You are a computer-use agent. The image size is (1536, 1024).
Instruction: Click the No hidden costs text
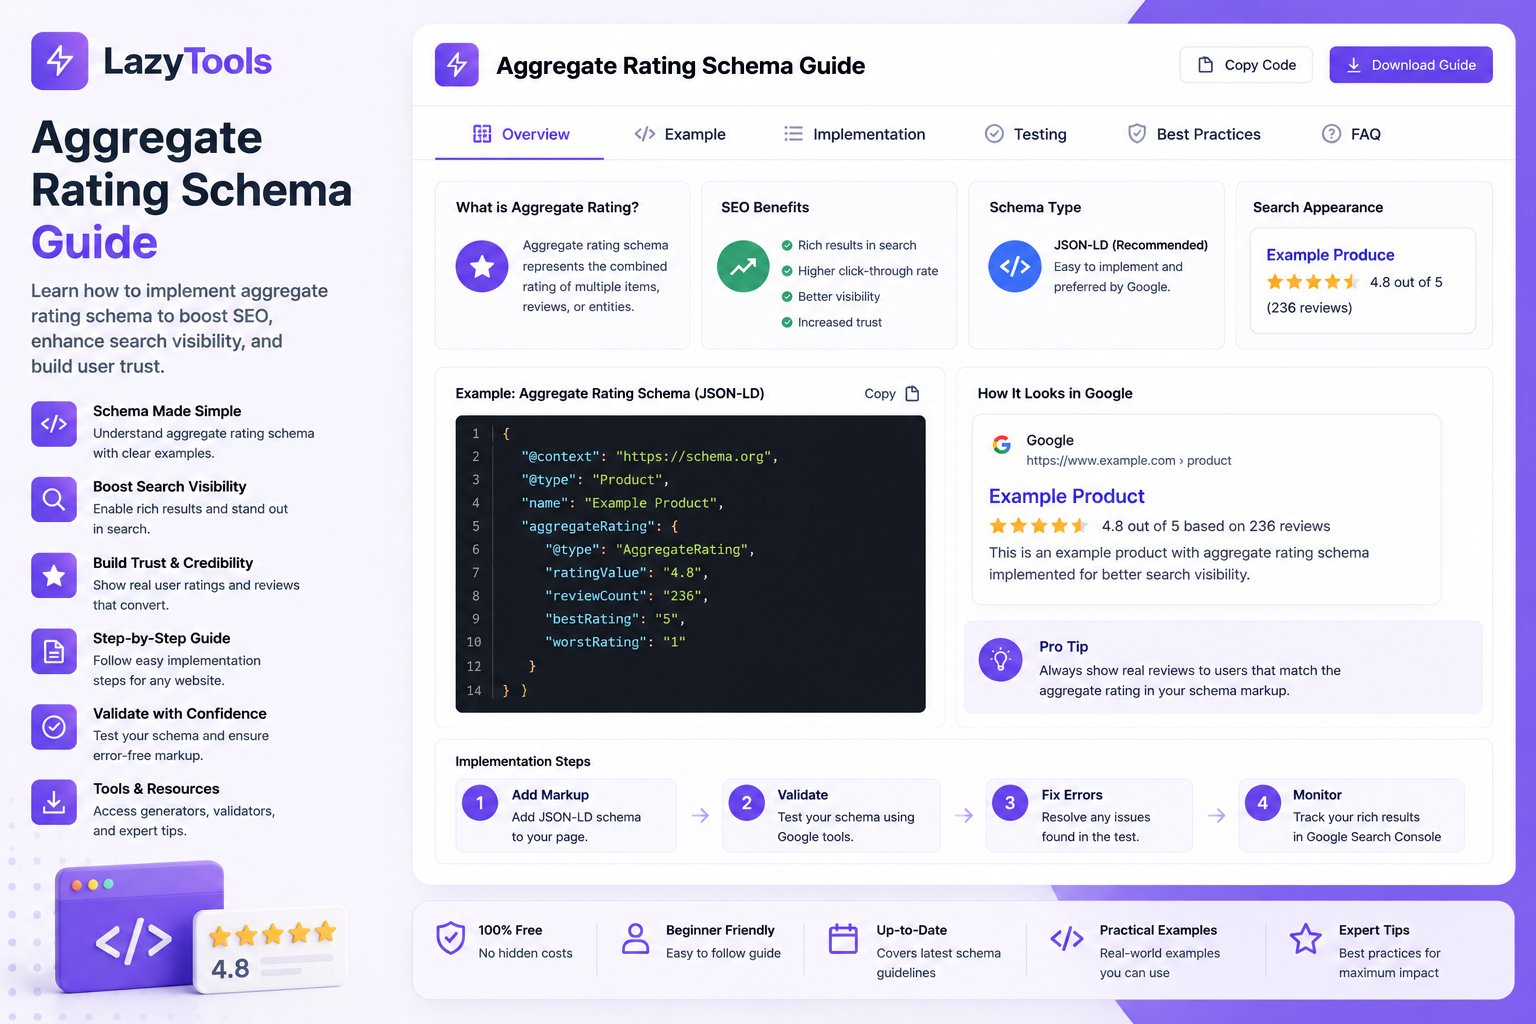pos(525,953)
